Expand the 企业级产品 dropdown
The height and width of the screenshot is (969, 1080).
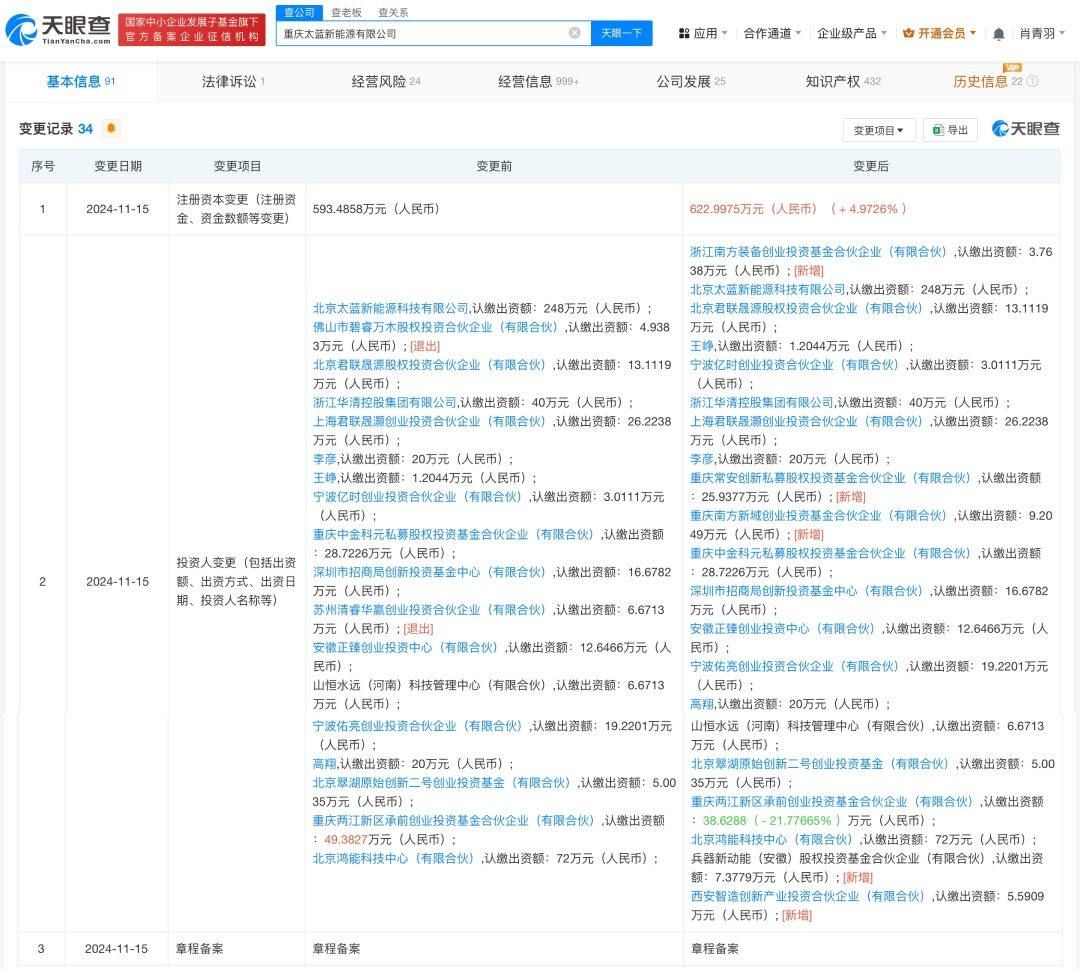click(851, 33)
